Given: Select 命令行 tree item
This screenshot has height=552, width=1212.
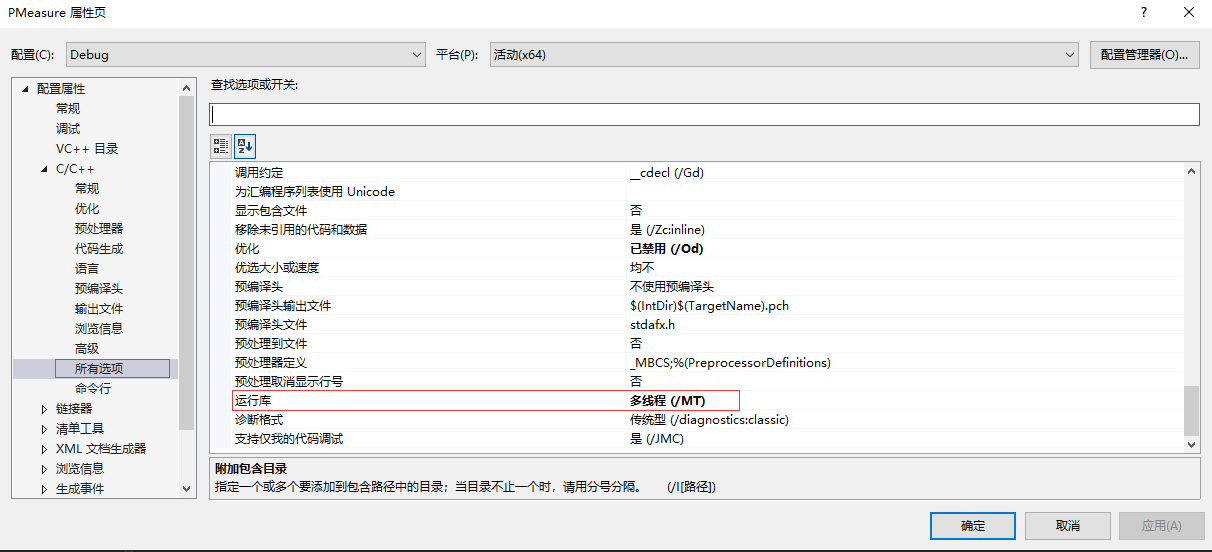Looking at the screenshot, I should (93, 389).
